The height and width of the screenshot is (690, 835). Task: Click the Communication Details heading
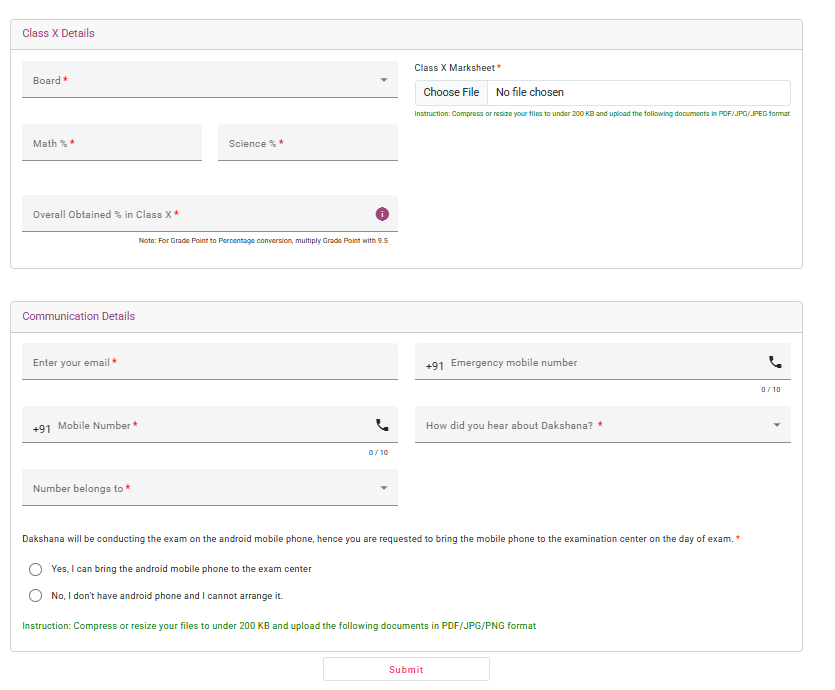[79, 316]
